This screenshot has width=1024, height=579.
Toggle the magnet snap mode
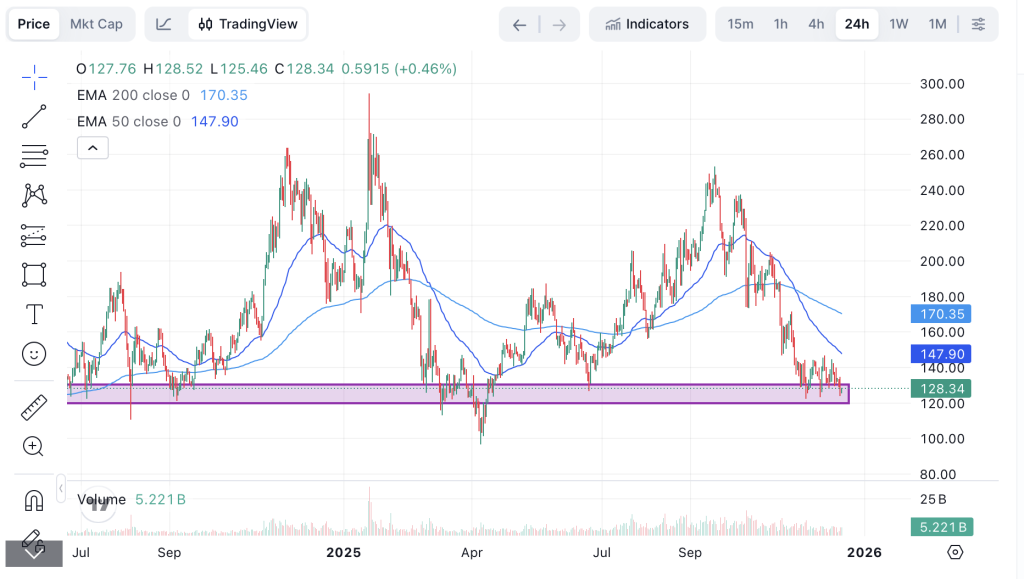click(34, 500)
